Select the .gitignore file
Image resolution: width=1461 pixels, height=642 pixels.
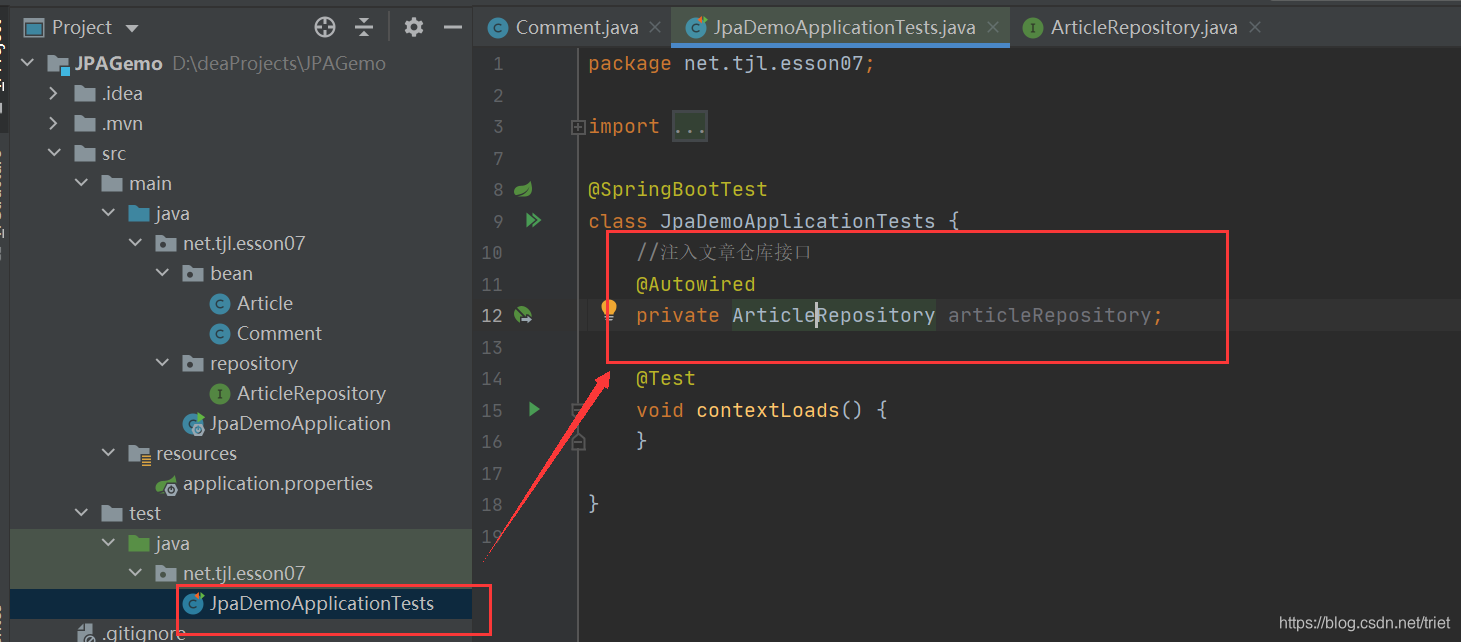pos(132,633)
